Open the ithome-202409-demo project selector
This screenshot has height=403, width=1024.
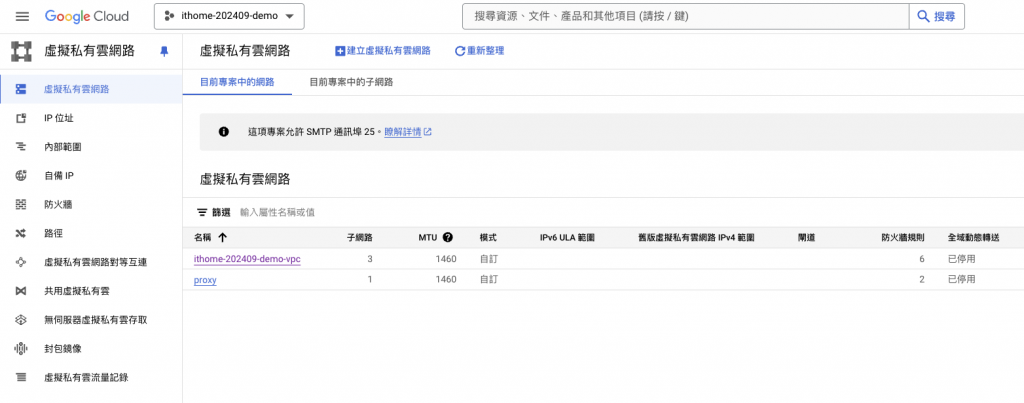click(x=229, y=16)
